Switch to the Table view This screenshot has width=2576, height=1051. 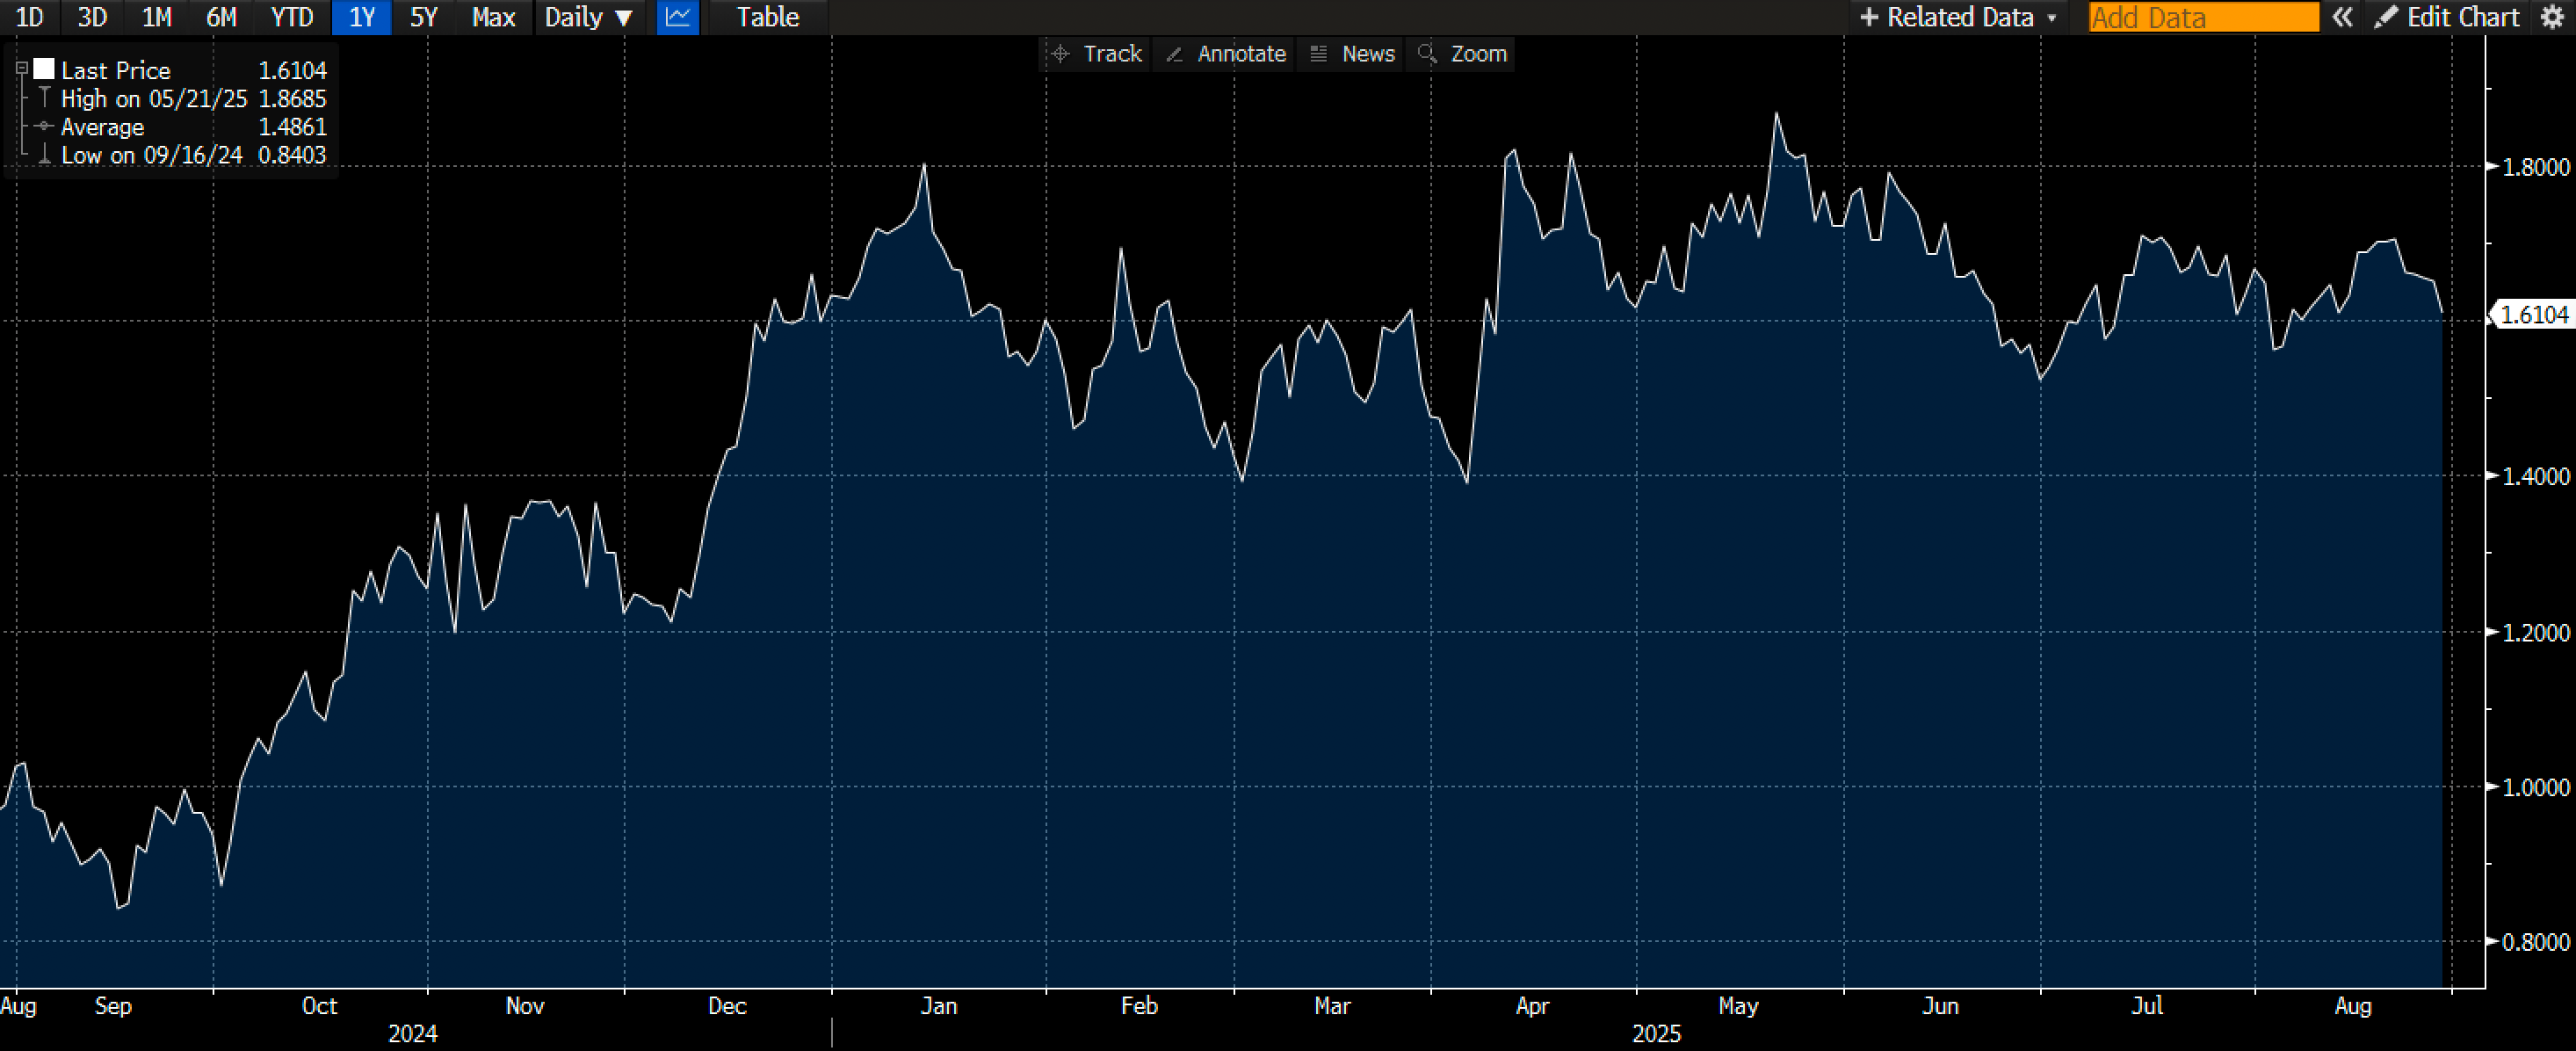(767, 17)
